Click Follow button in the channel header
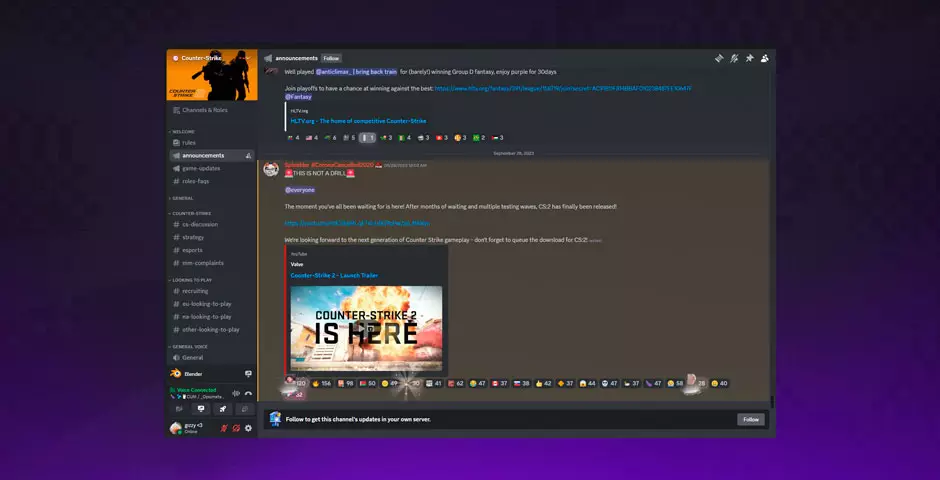 click(331, 58)
